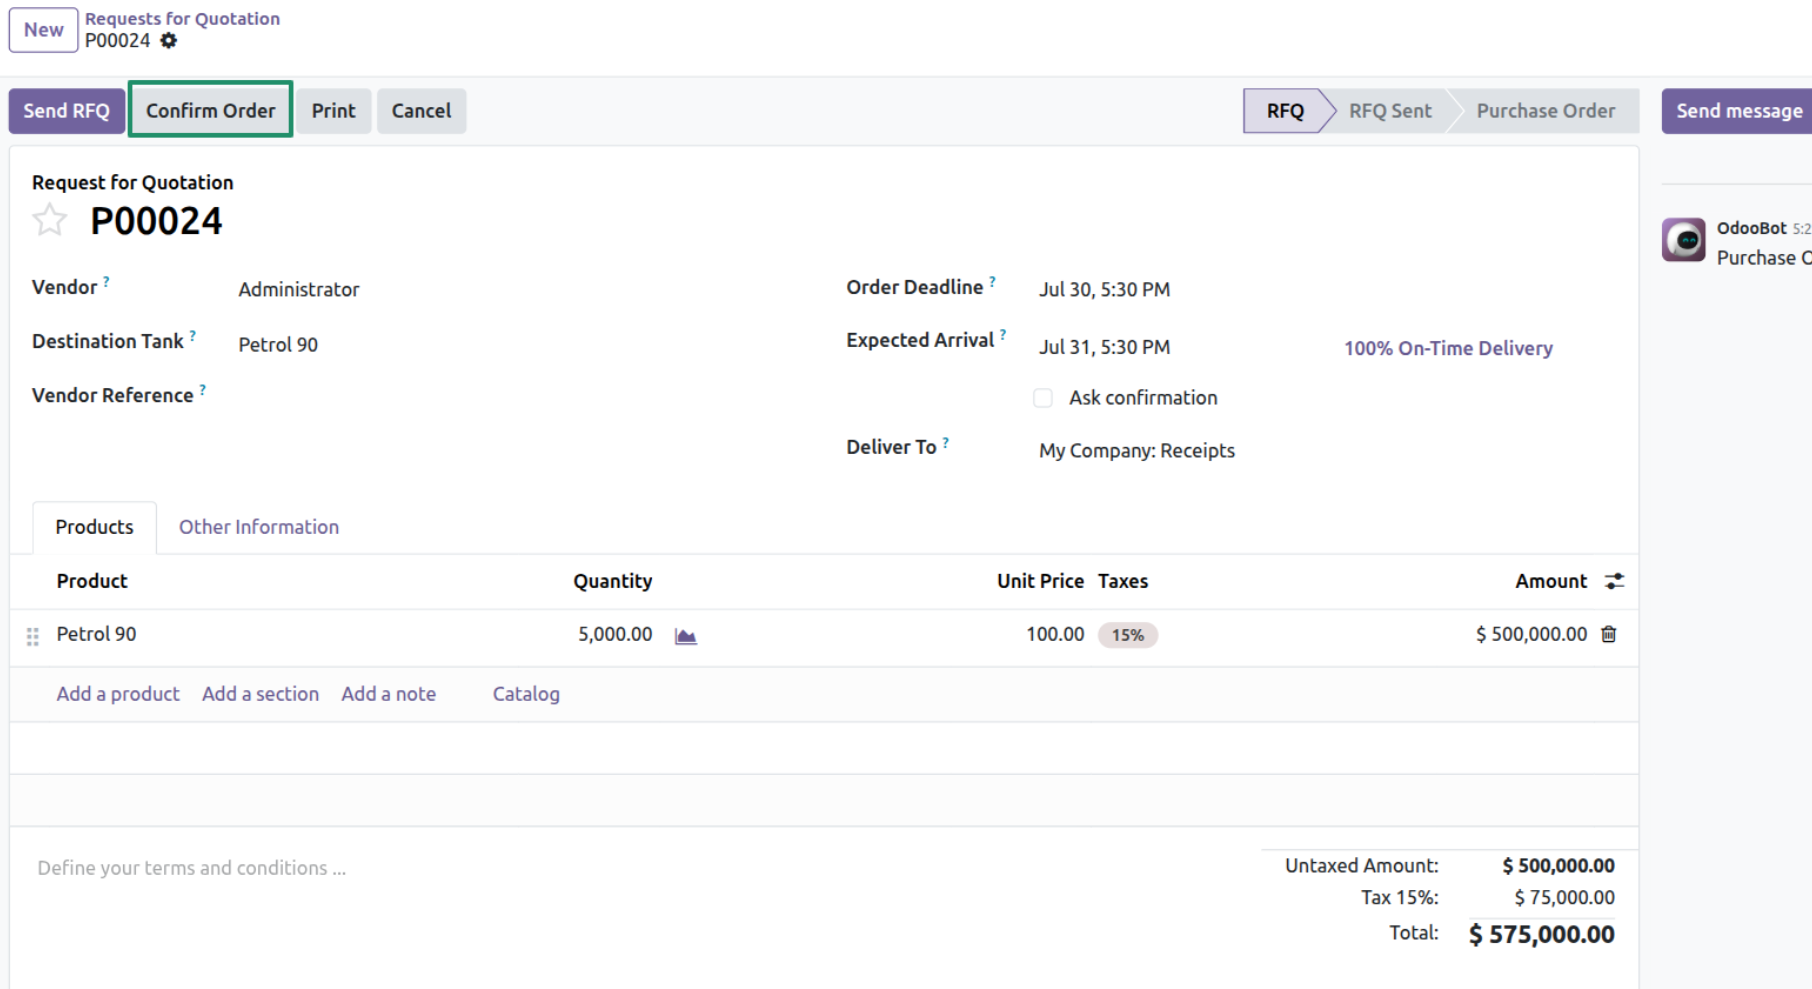The image size is (1812, 989).
Task: Open the forecast chart icon for Petrol 90
Action: [x=685, y=636]
